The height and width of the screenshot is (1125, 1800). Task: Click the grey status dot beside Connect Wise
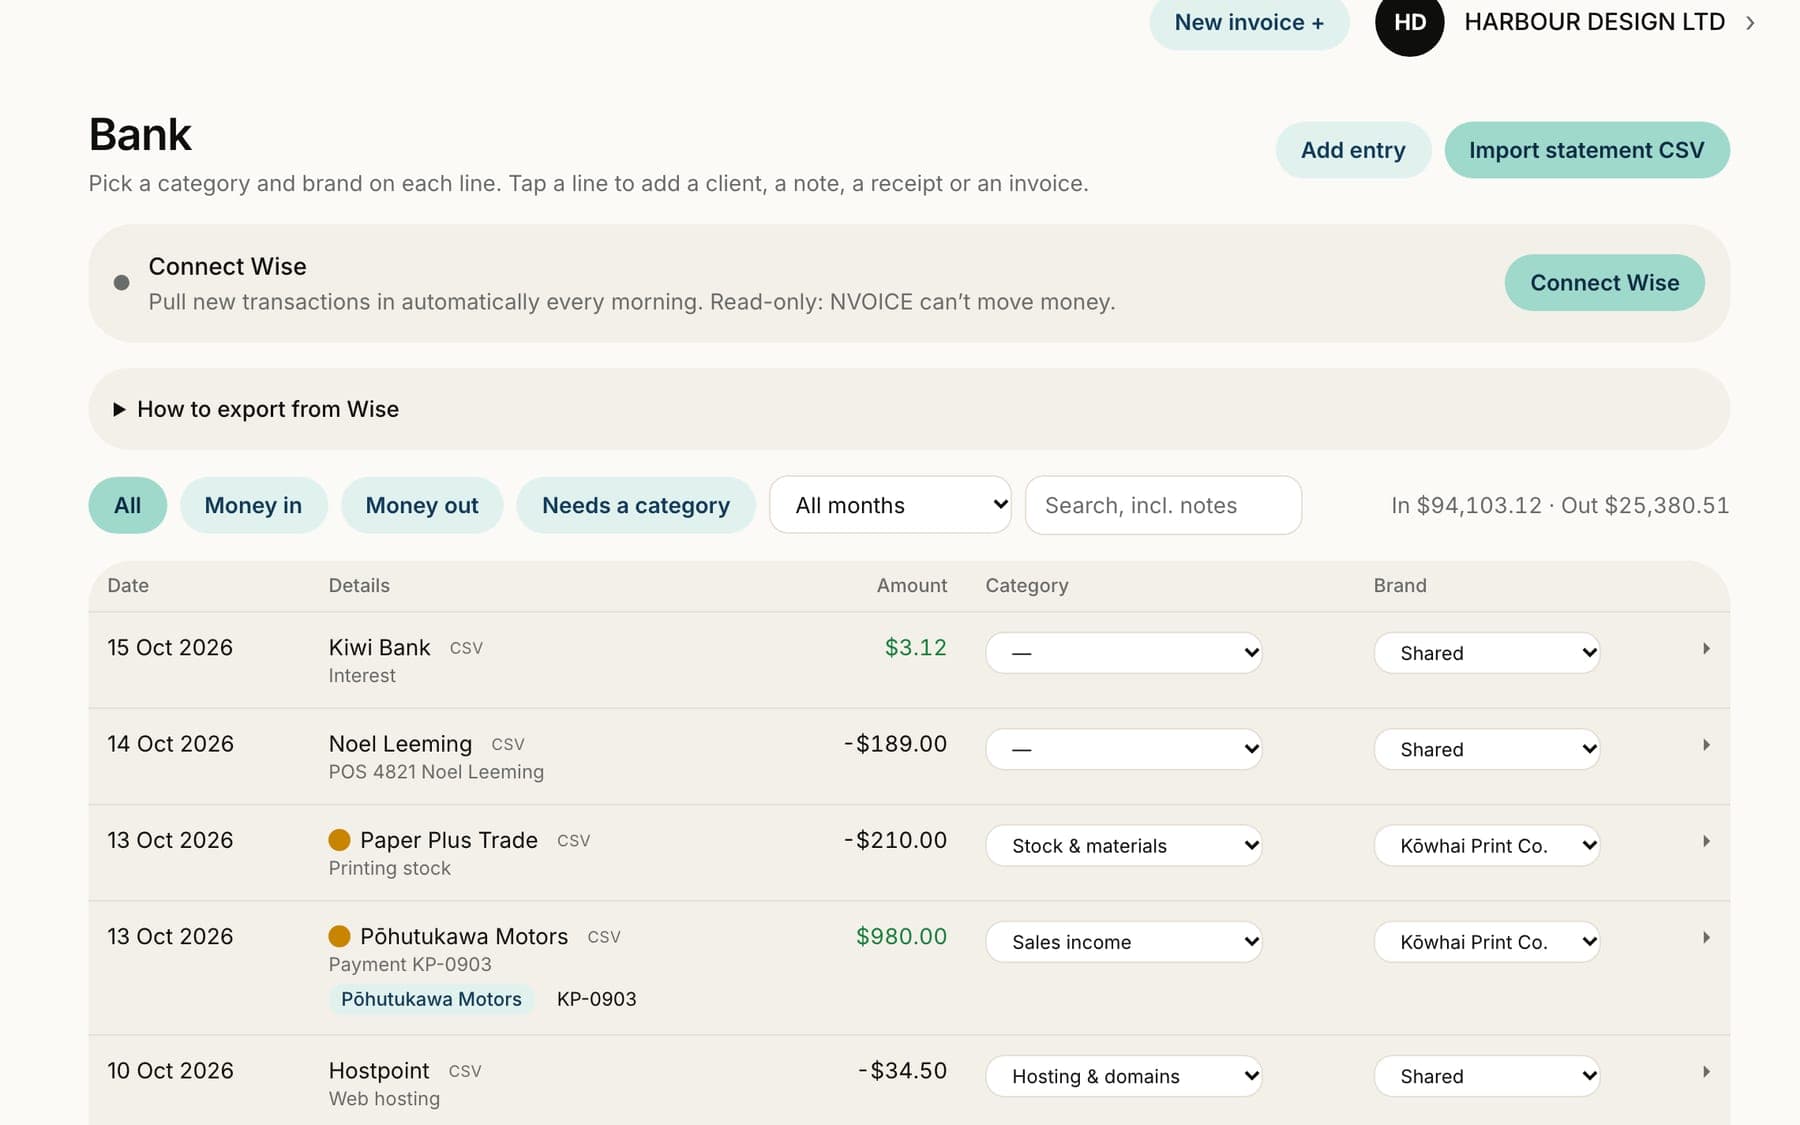point(122,283)
